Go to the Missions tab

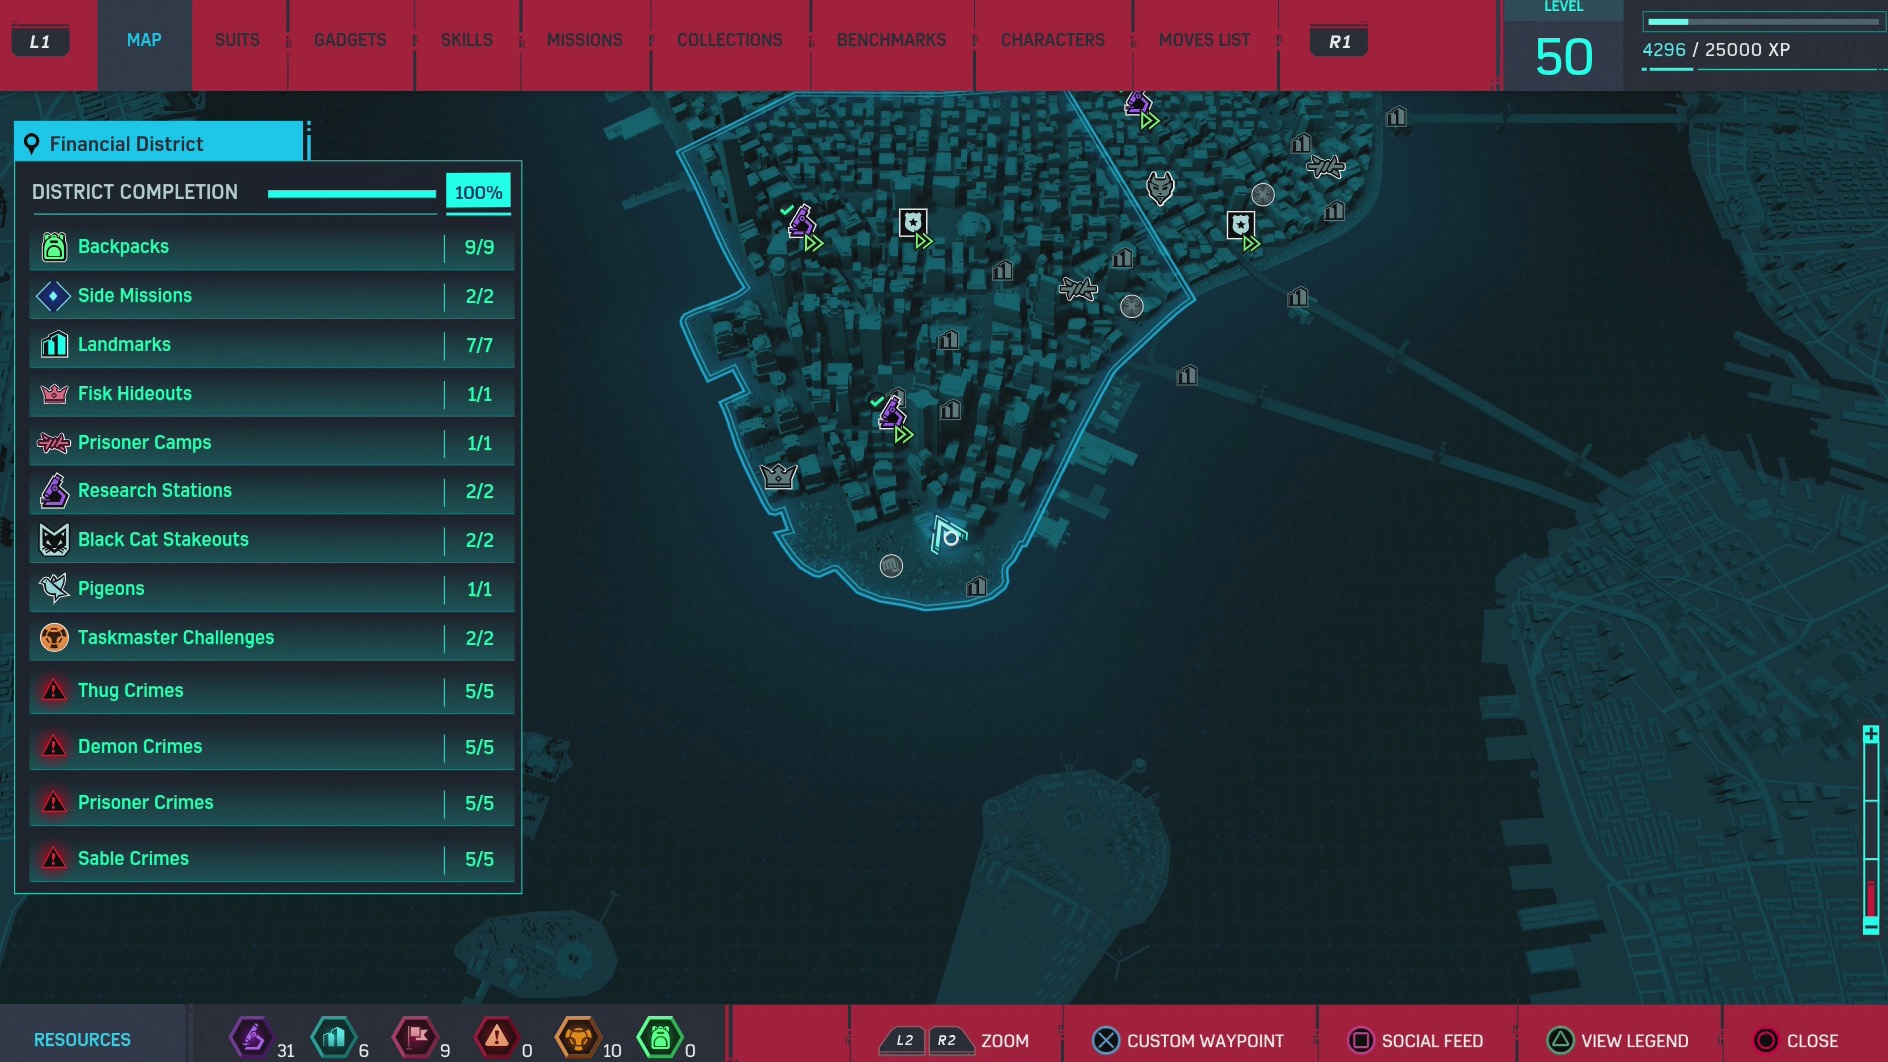pyautogui.click(x=585, y=40)
